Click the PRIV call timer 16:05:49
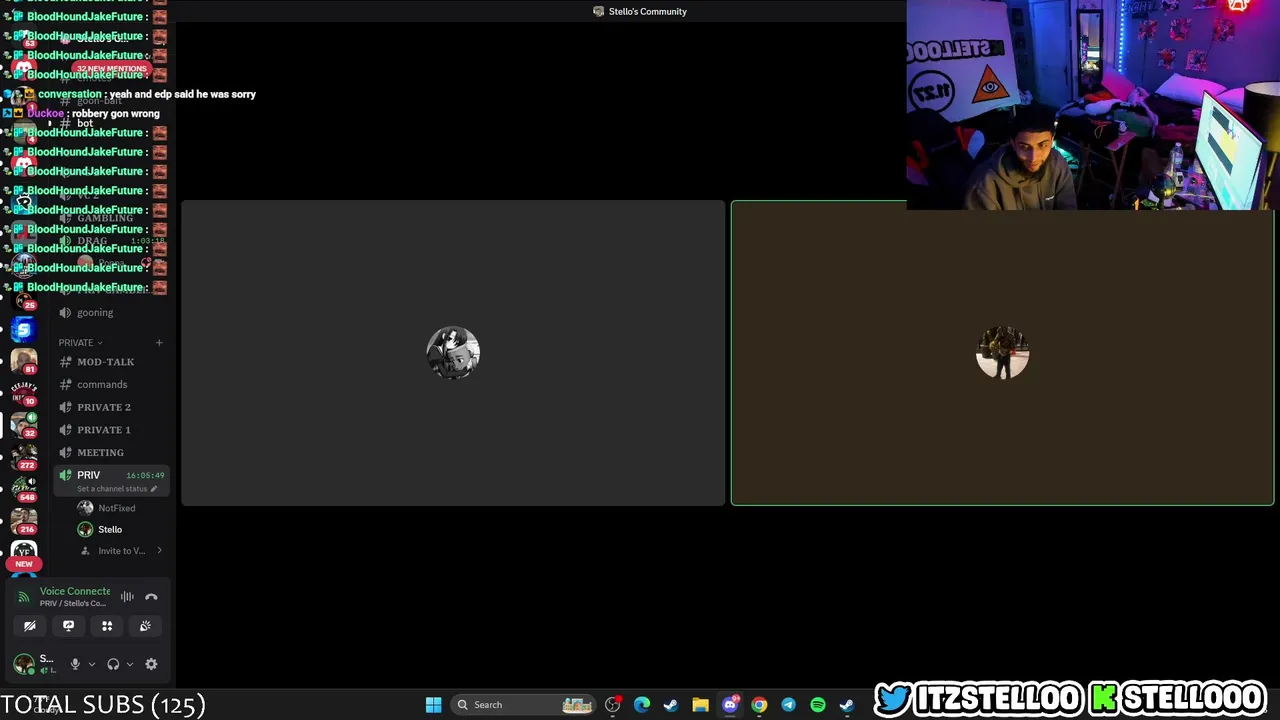This screenshot has width=1280, height=720. [x=145, y=476]
